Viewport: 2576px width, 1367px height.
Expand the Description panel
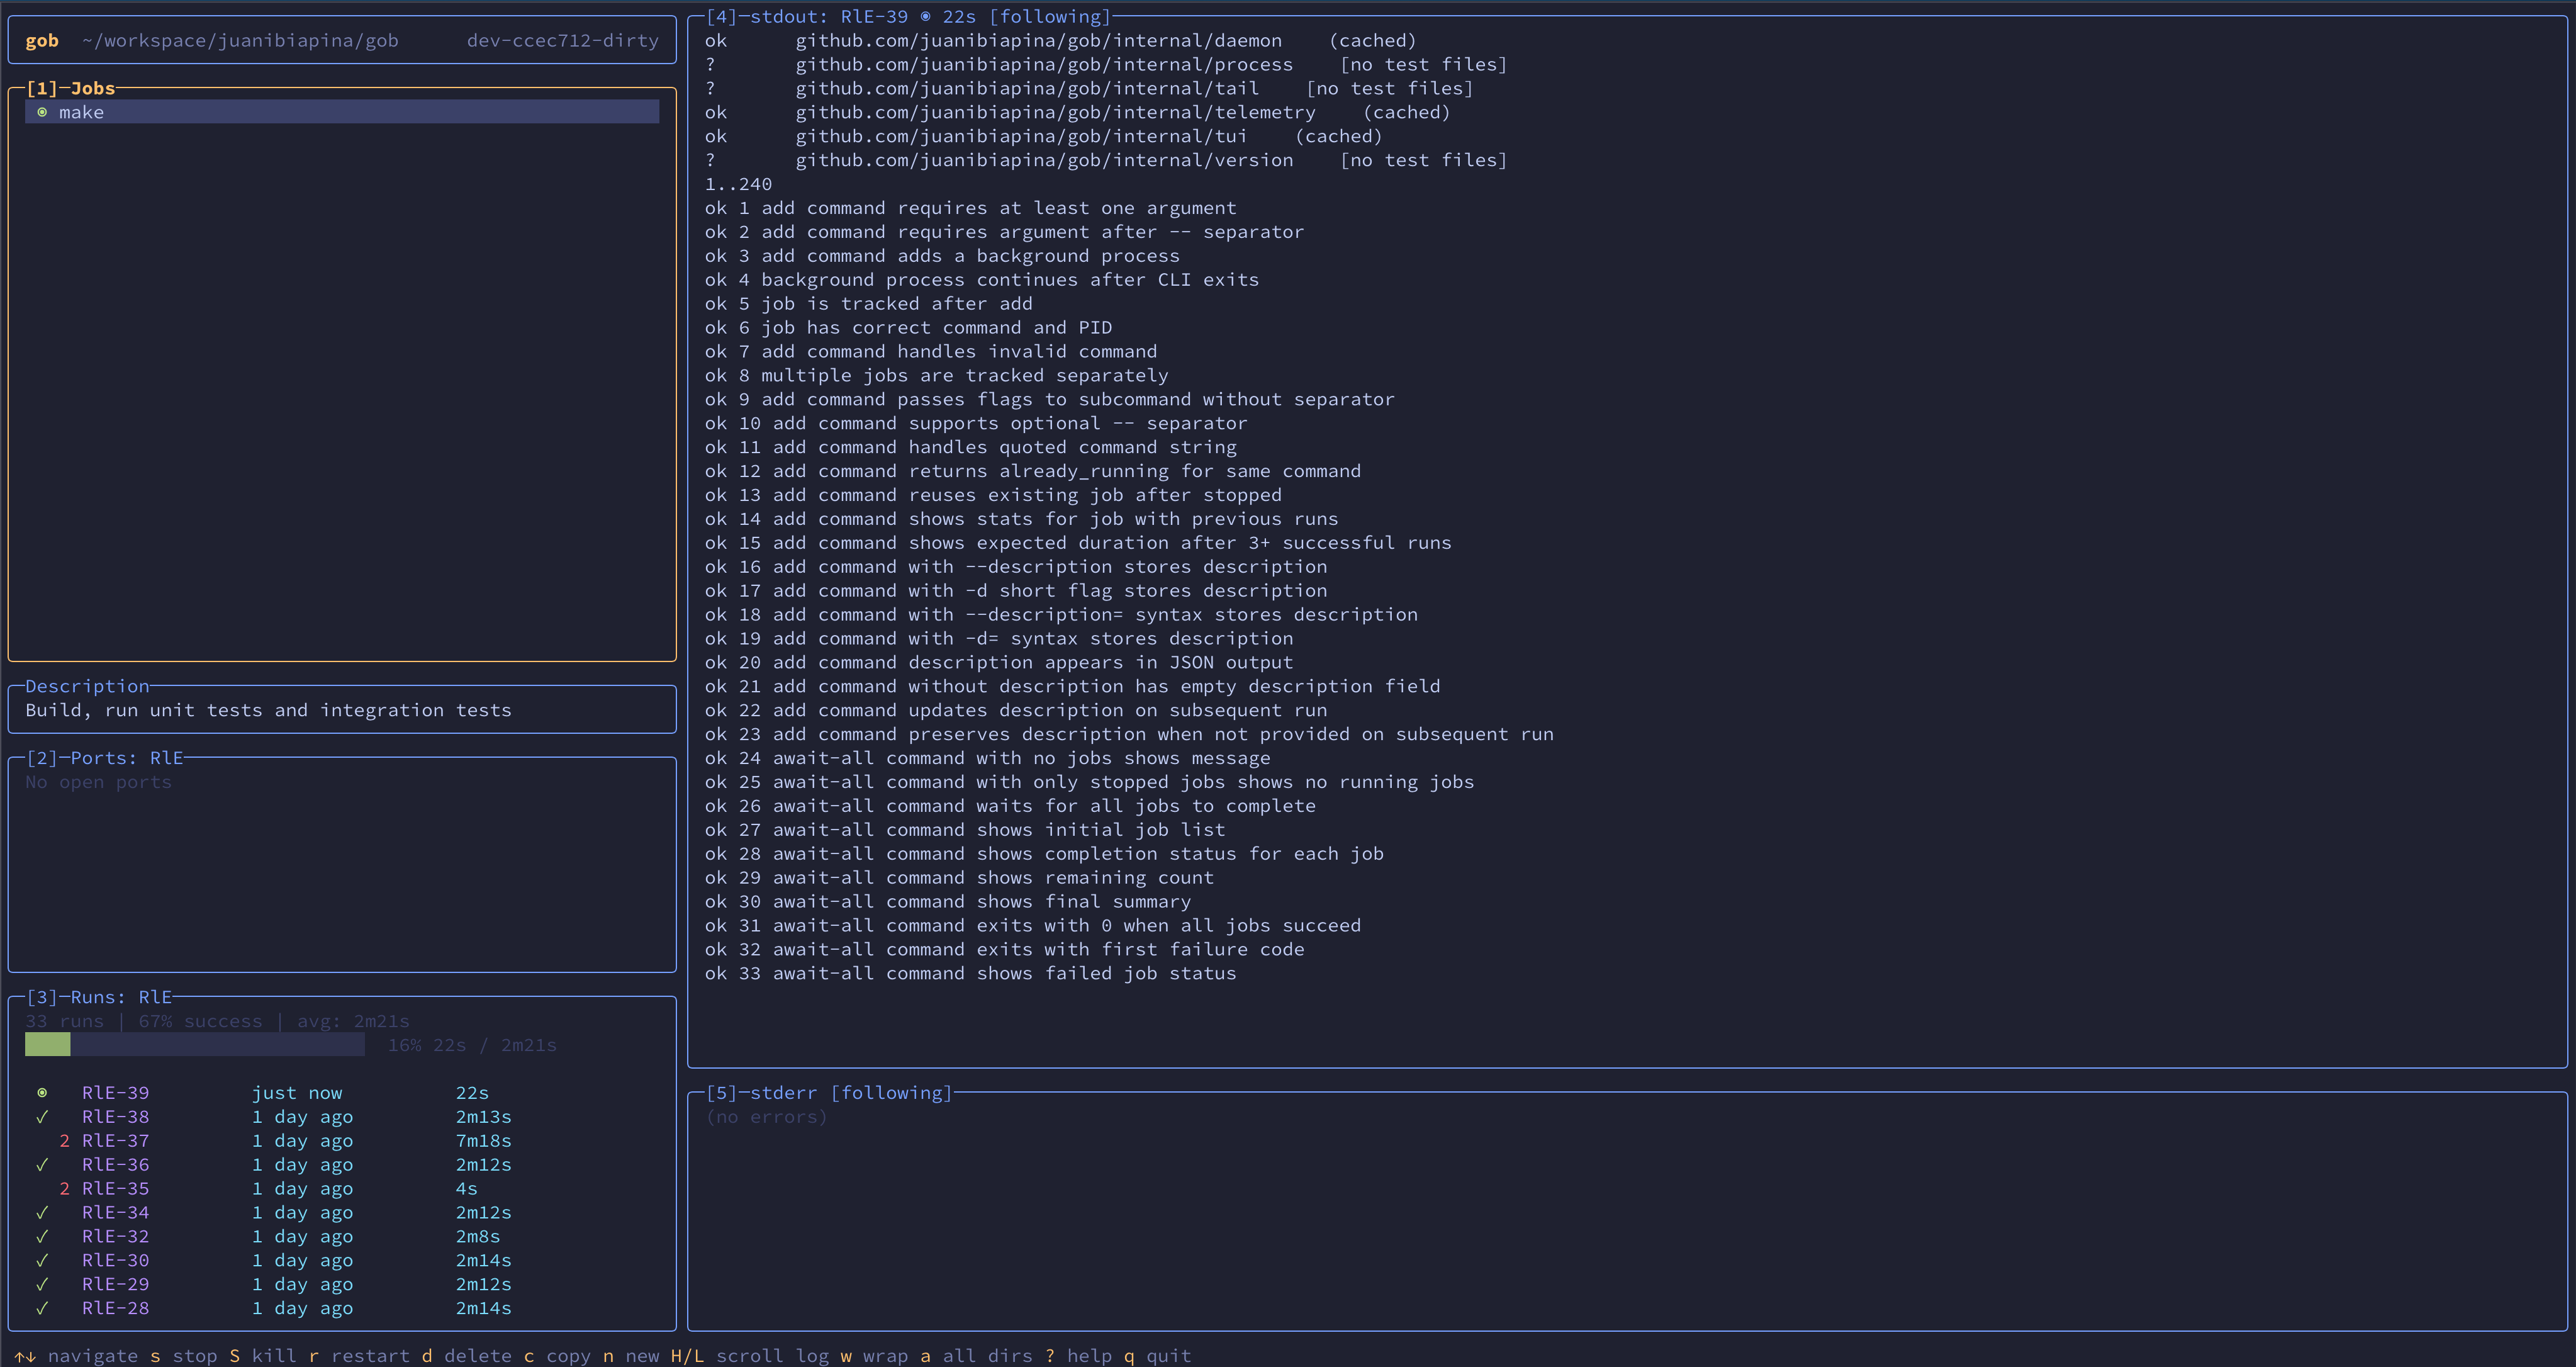(x=87, y=686)
